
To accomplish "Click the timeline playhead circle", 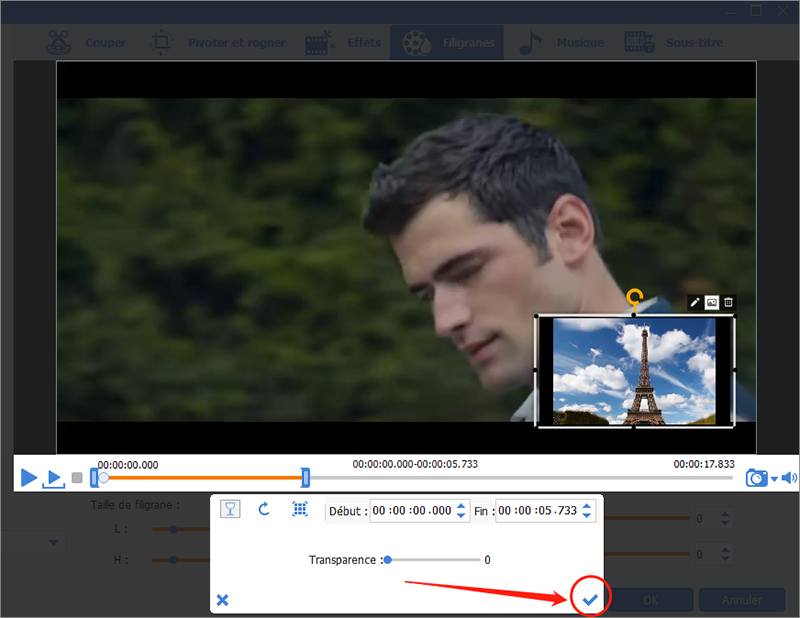I will tap(104, 478).
